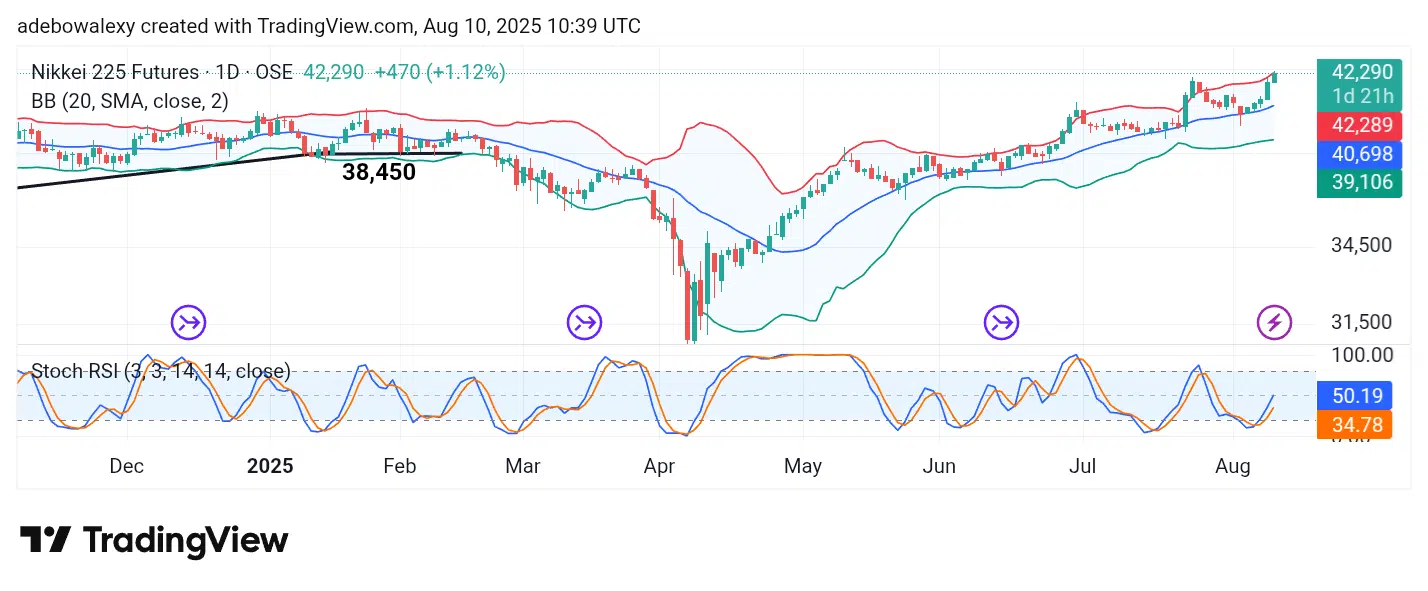The image size is (1428, 591).
Task: Click the blue 40,698 basis value tag
Action: (x=1362, y=154)
